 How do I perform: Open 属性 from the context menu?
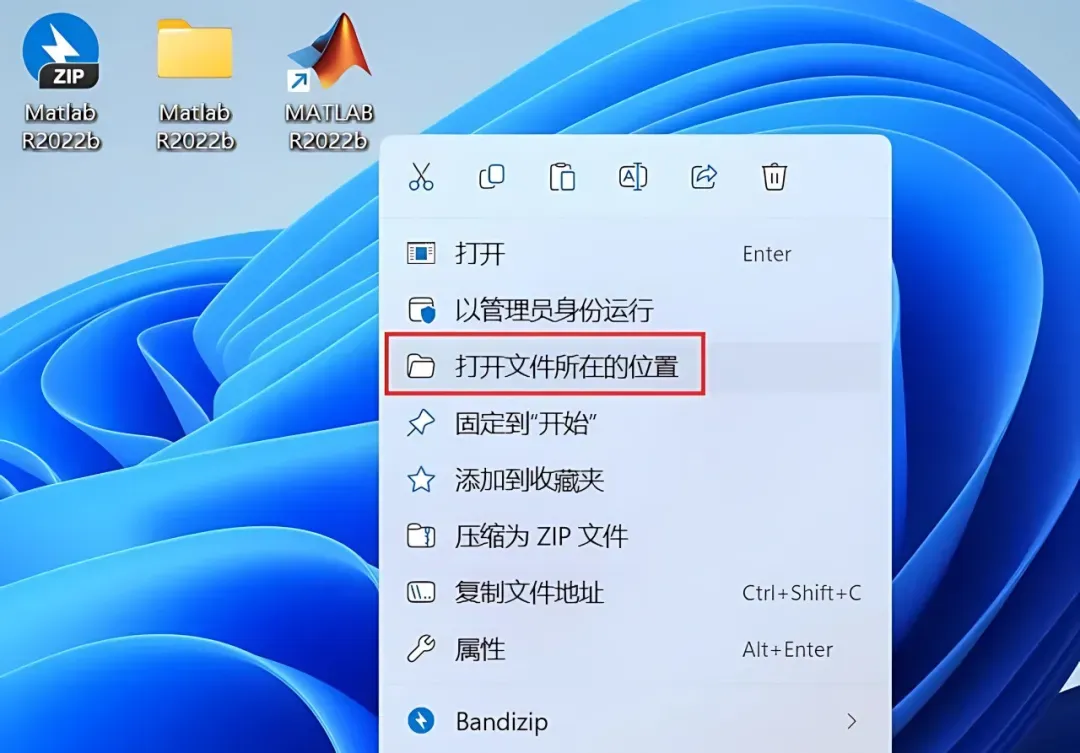pyautogui.click(x=635, y=649)
